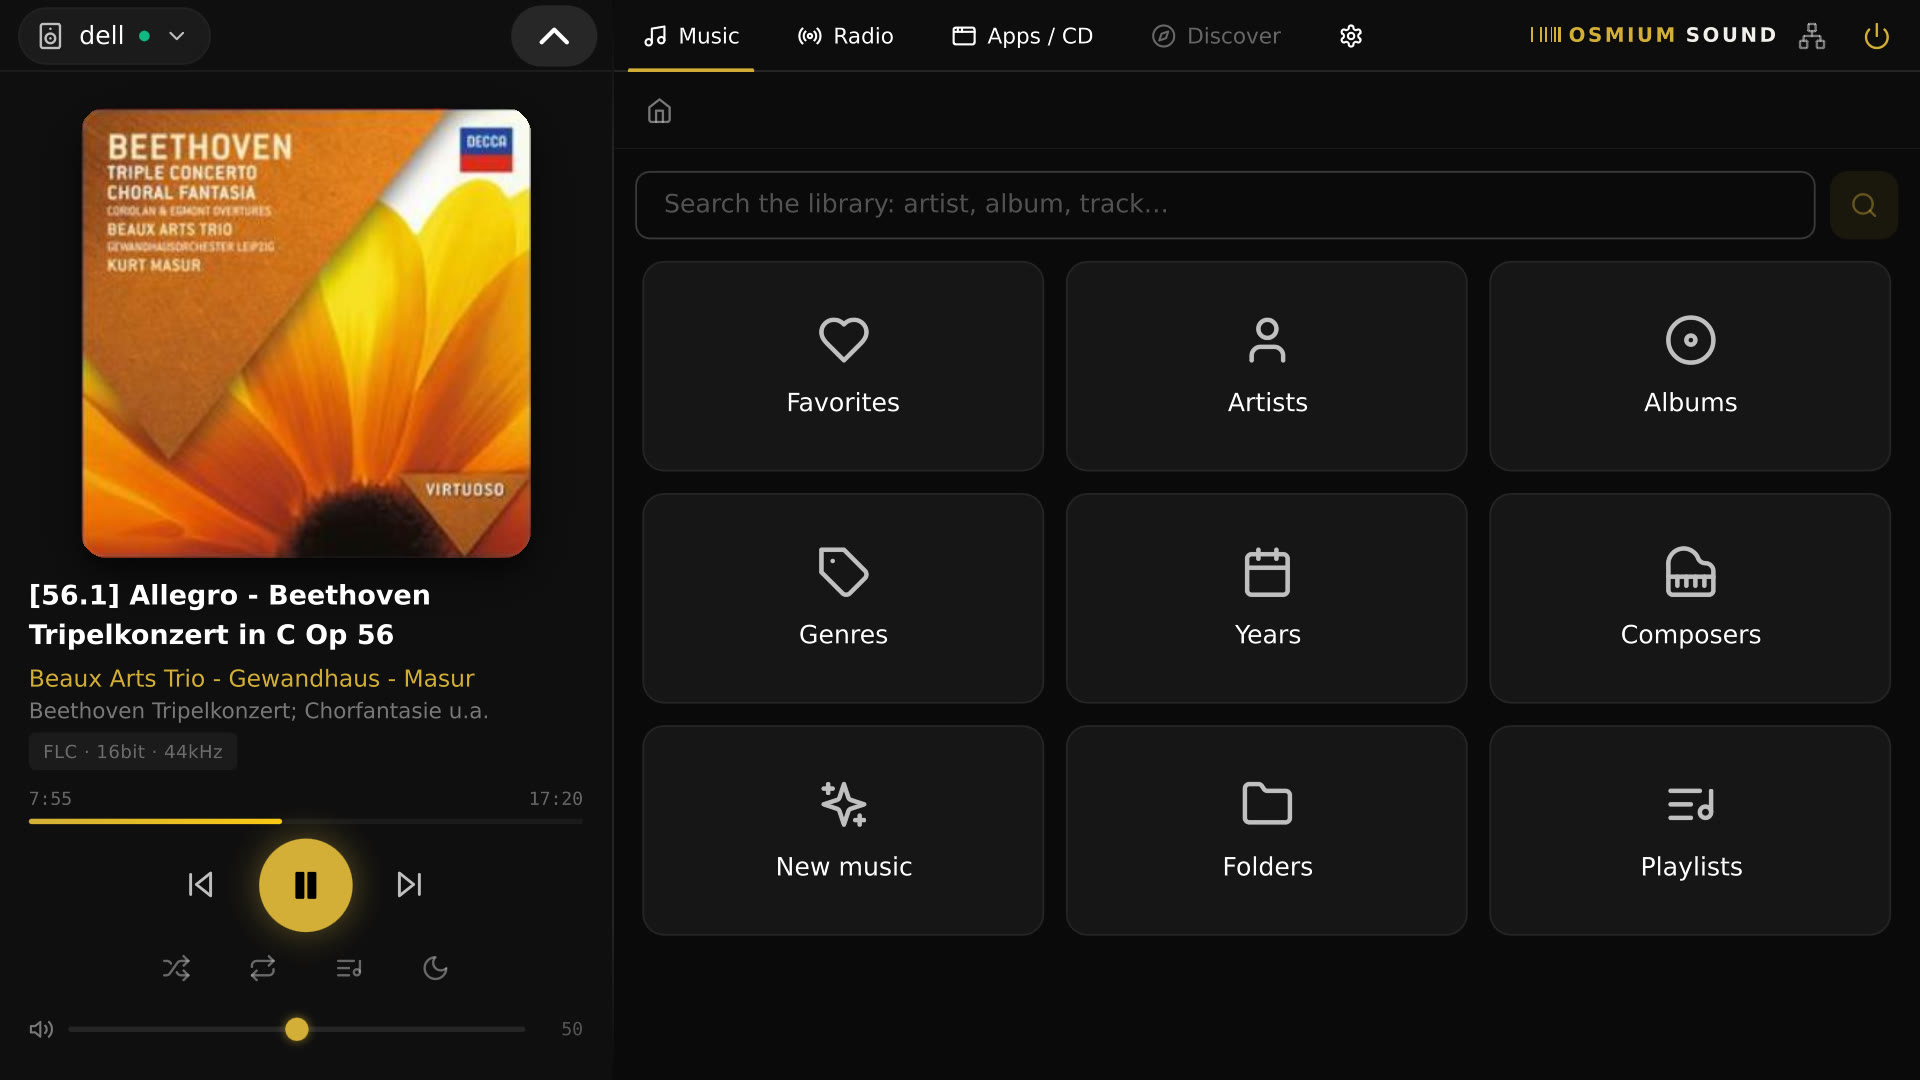Open the network devices icon
The width and height of the screenshot is (1920, 1080).
point(1812,36)
